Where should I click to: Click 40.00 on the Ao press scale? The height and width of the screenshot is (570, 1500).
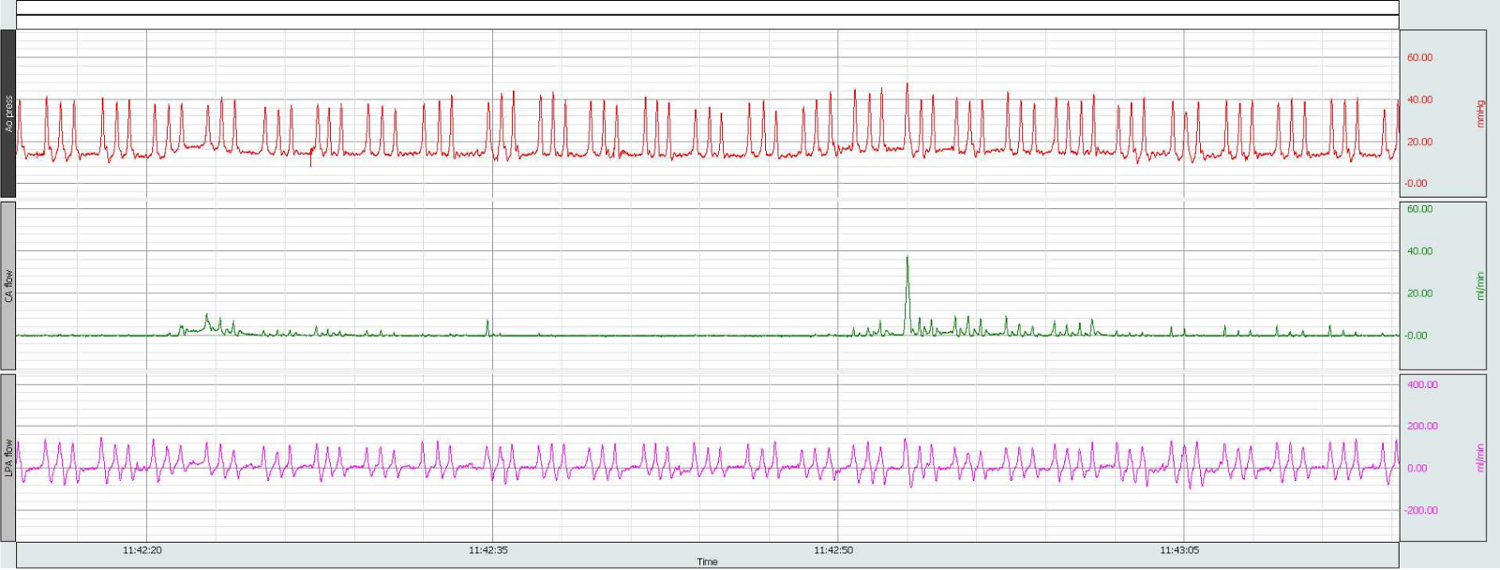click(1420, 100)
